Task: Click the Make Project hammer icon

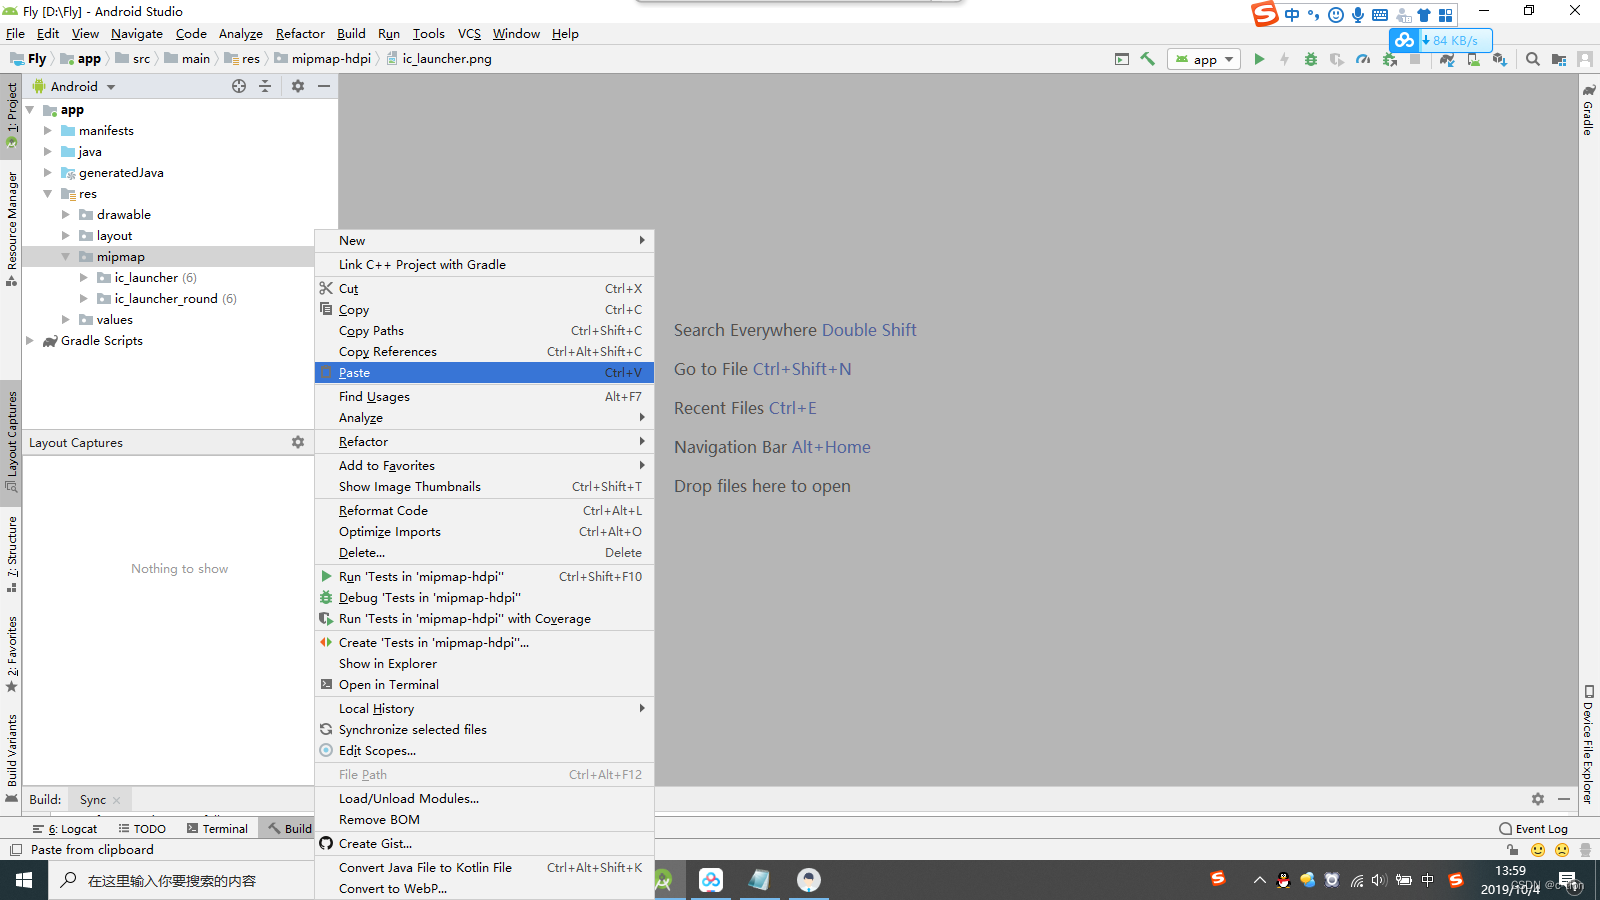Action: tap(1147, 59)
